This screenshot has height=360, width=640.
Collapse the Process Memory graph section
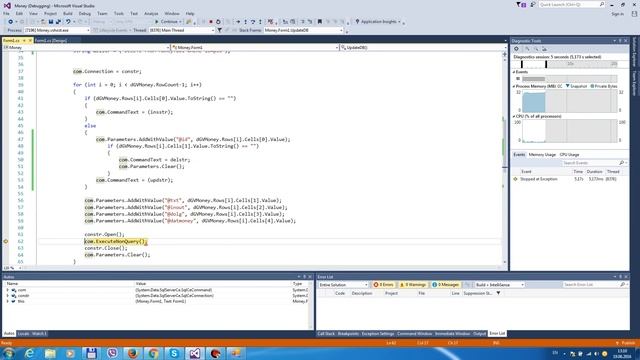(514, 87)
